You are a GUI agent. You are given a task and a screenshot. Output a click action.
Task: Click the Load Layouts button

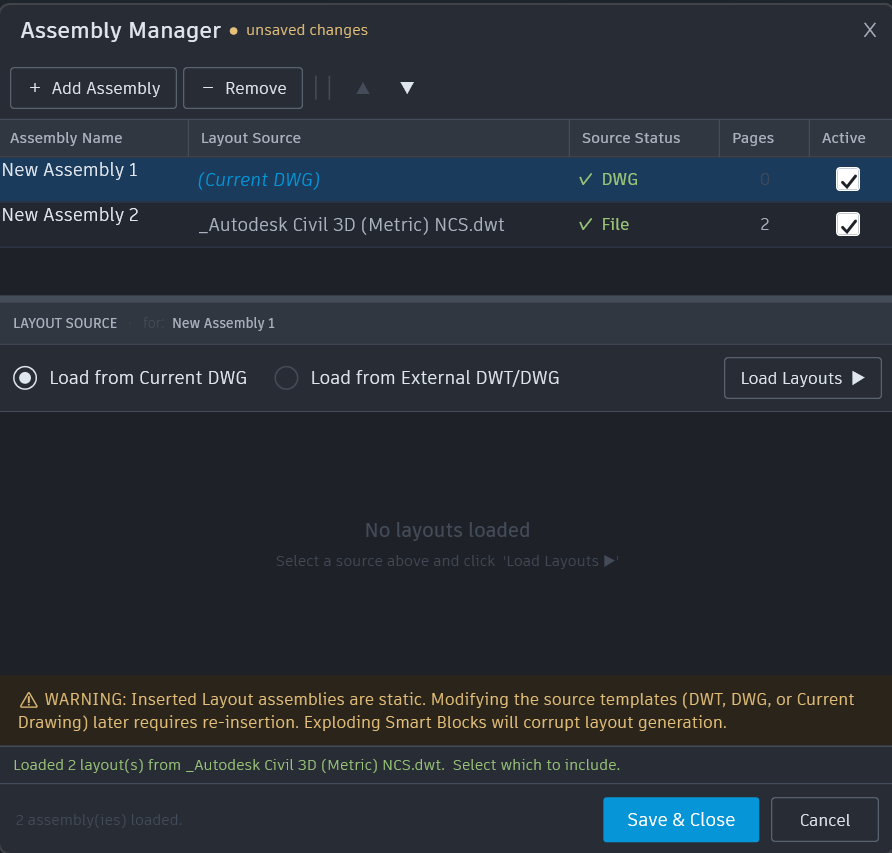point(803,378)
